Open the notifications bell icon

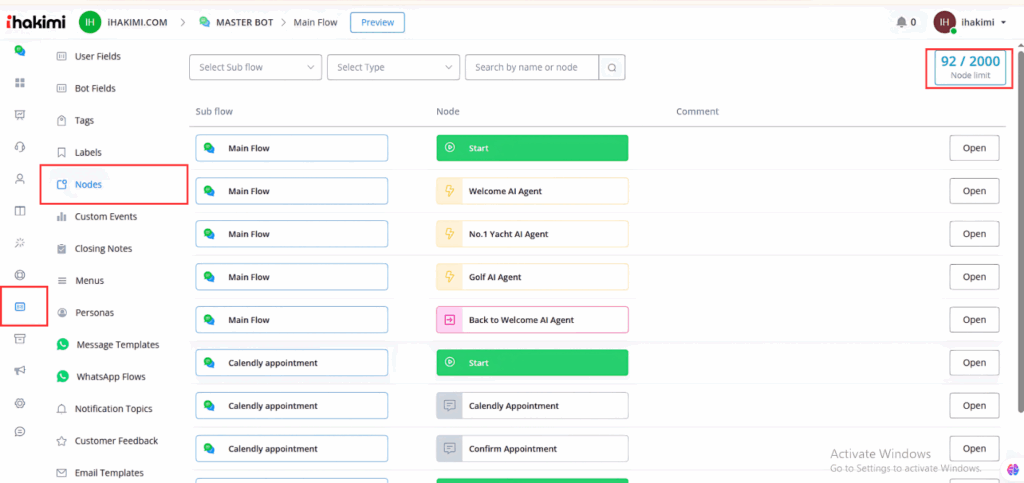901,22
